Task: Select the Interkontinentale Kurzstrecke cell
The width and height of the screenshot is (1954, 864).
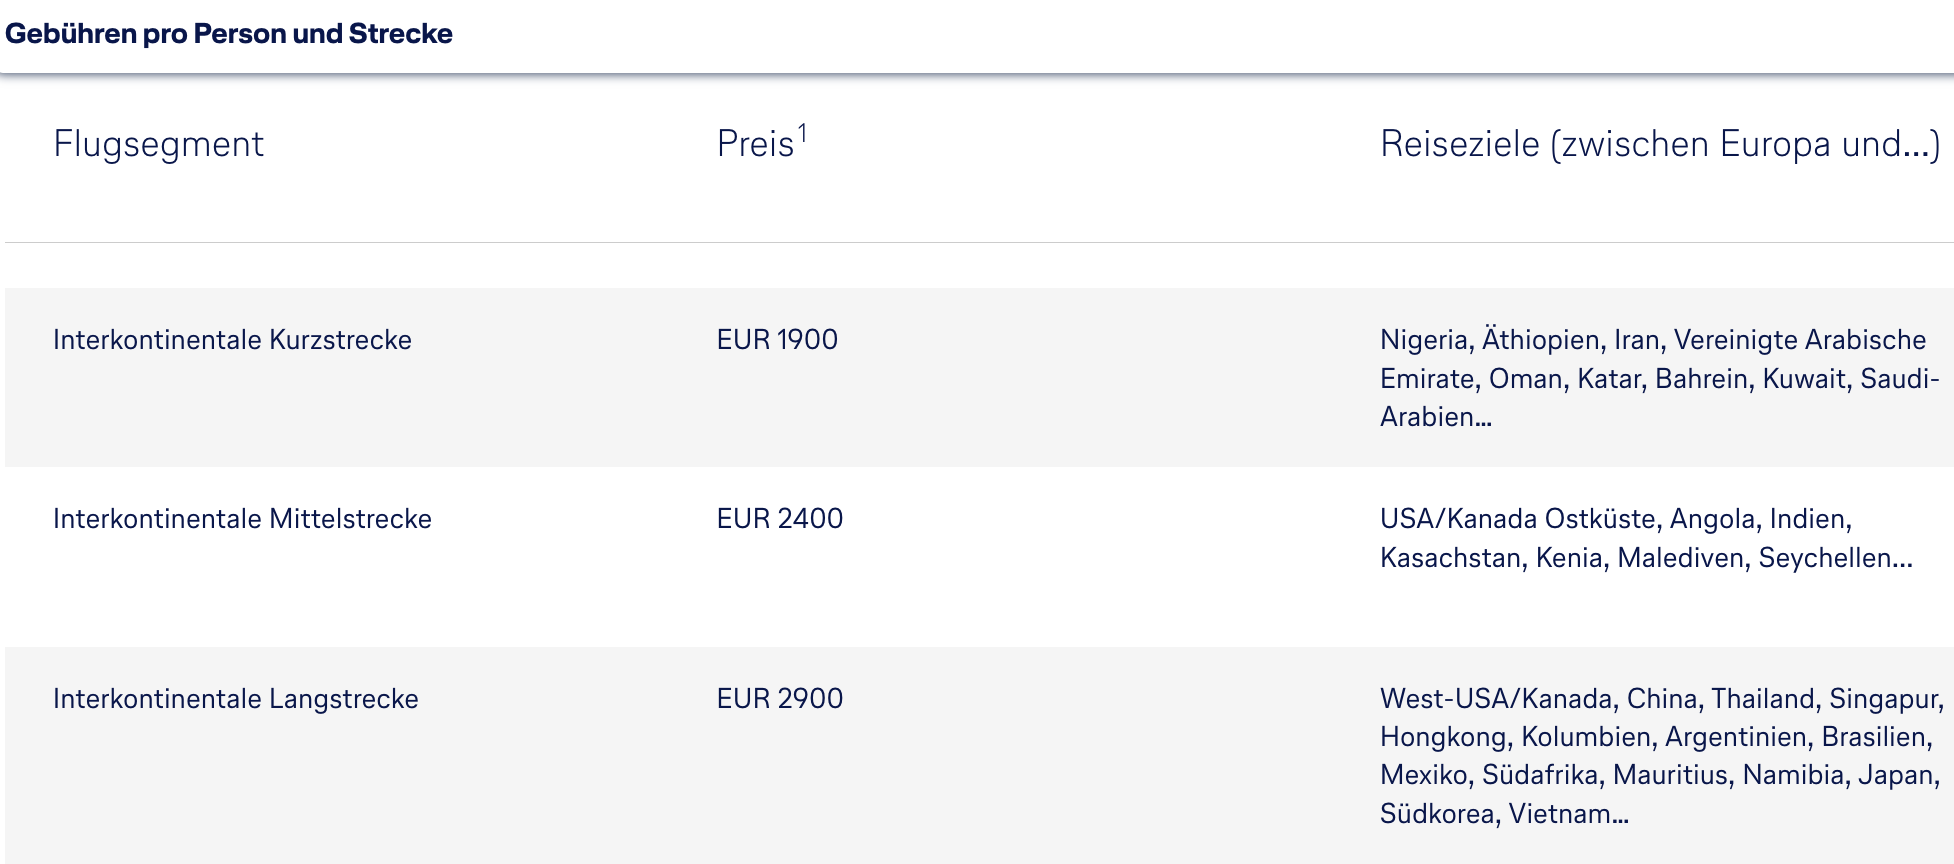Action: click(232, 340)
